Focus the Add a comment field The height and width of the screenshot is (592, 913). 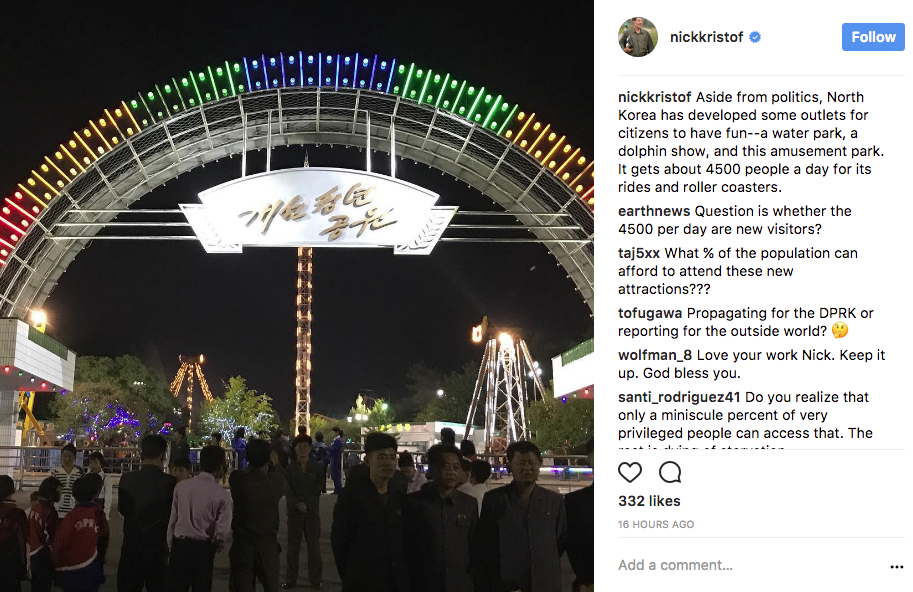pyautogui.click(x=751, y=565)
